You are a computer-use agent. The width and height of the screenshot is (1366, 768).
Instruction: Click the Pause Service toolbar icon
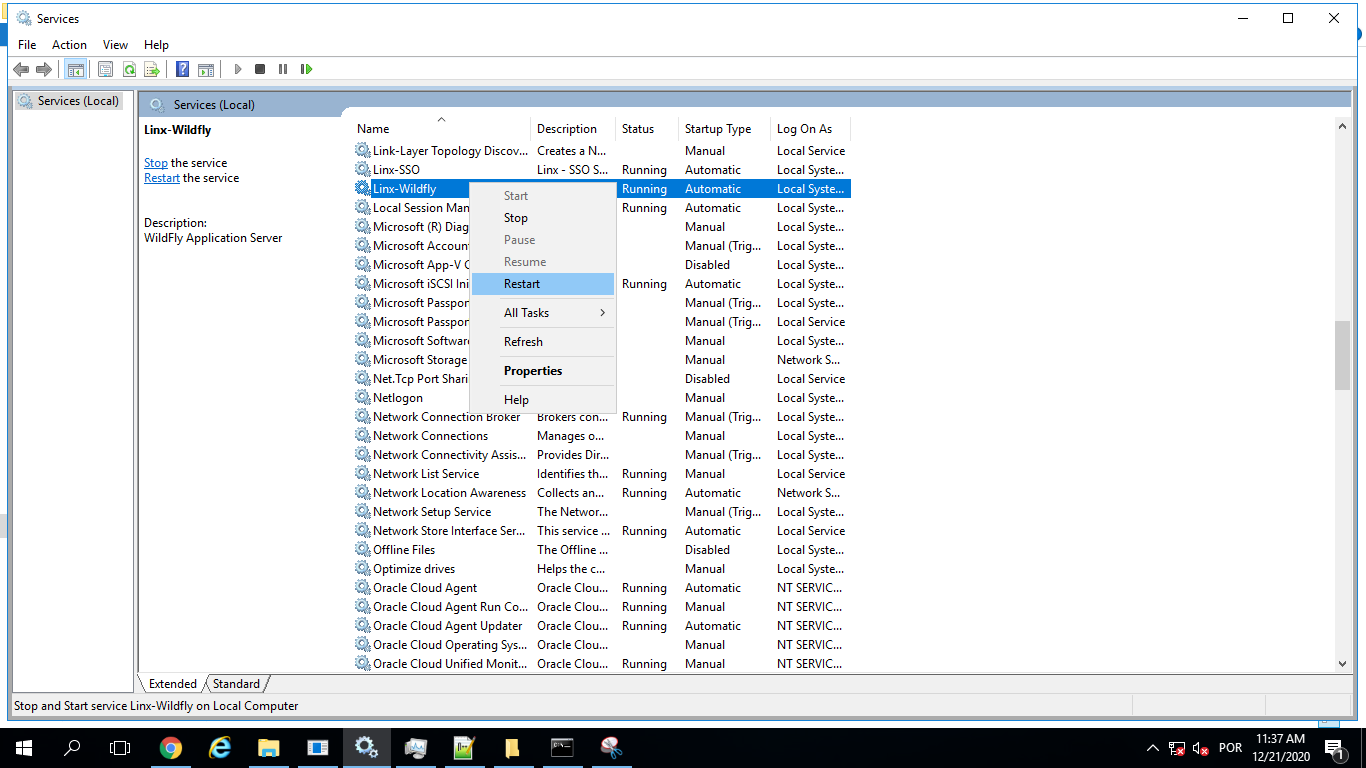pos(283,69)
